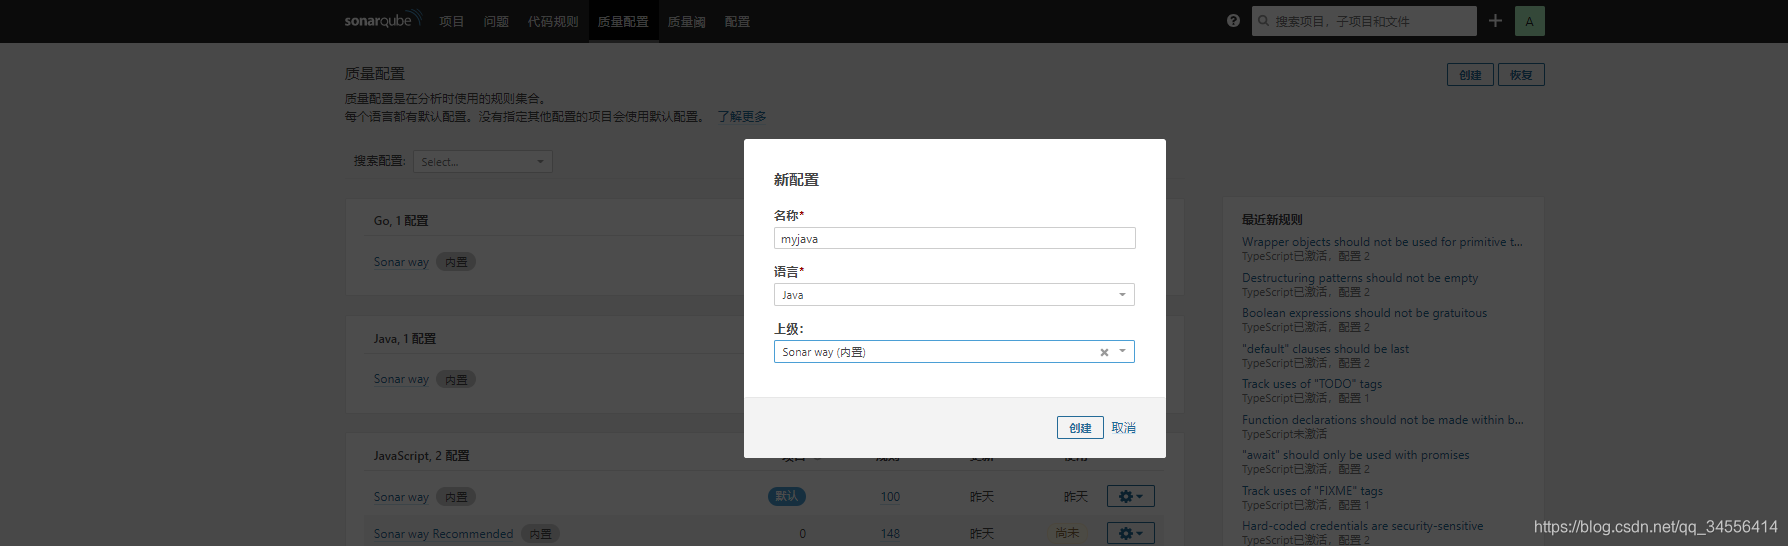Click the 最近新规则 heading
This screenshot has height=546, width=1788.
click(1272, 220)
